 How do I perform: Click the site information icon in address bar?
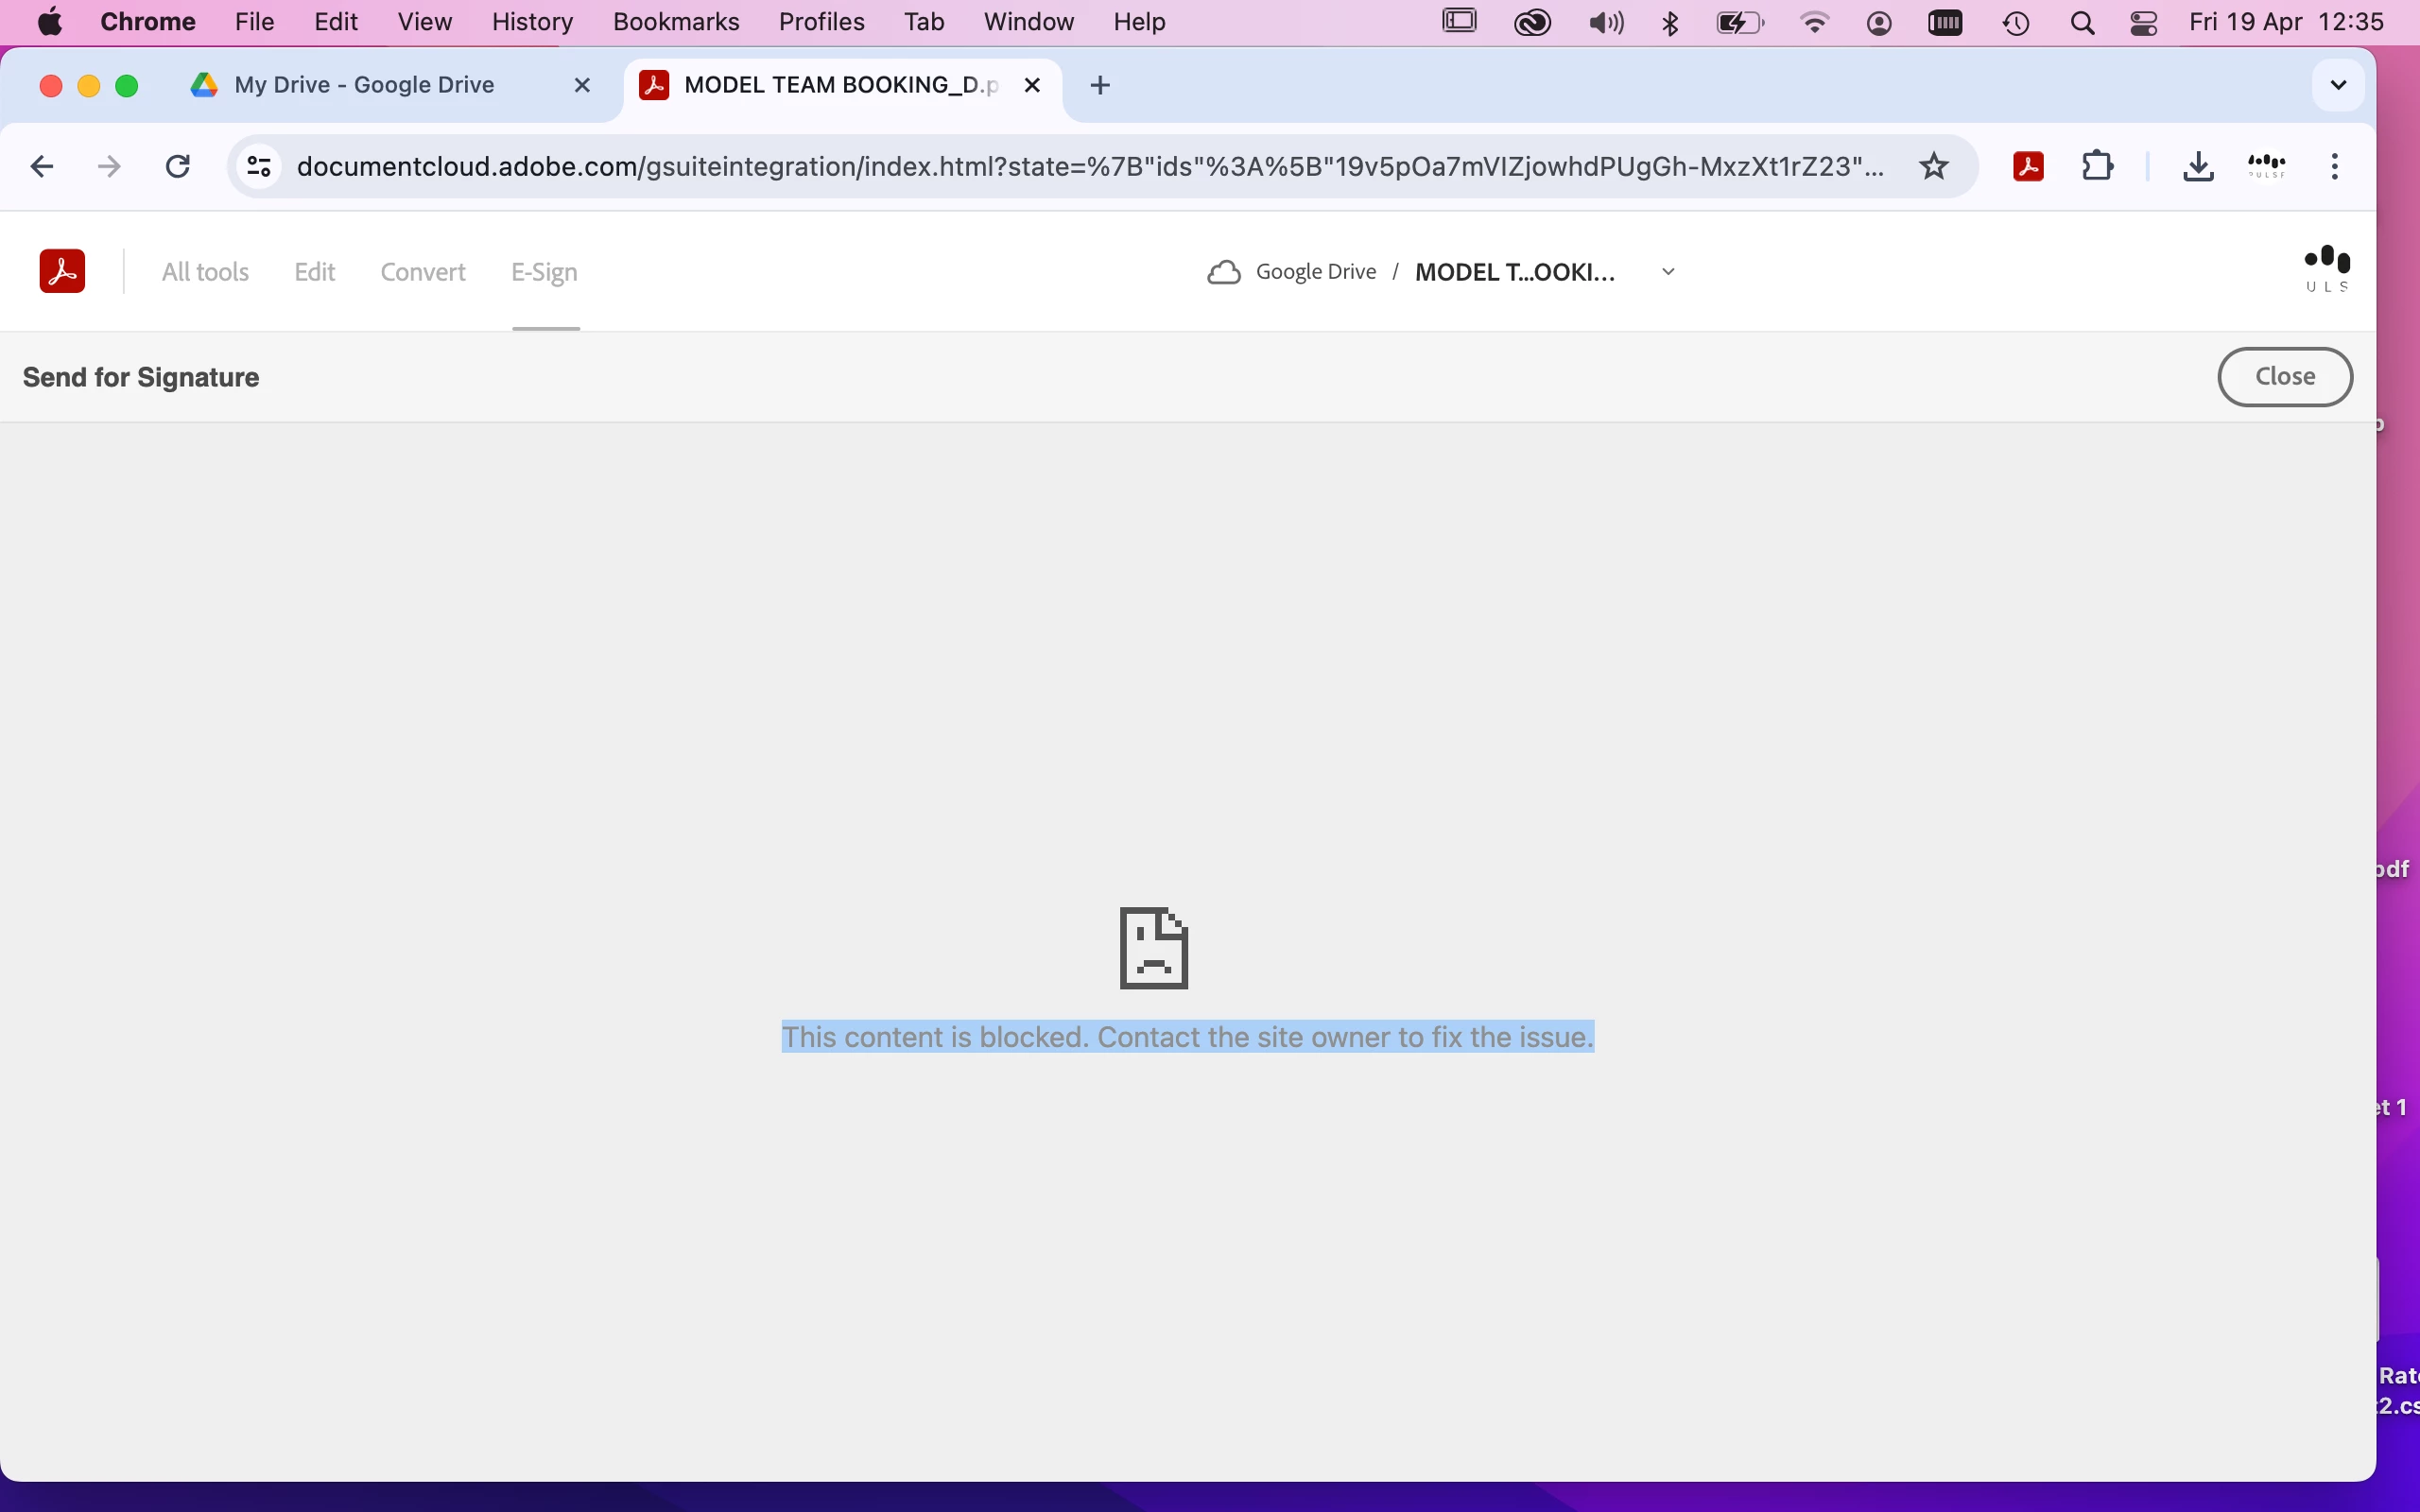pyautogui.click(x=259, y=166)
